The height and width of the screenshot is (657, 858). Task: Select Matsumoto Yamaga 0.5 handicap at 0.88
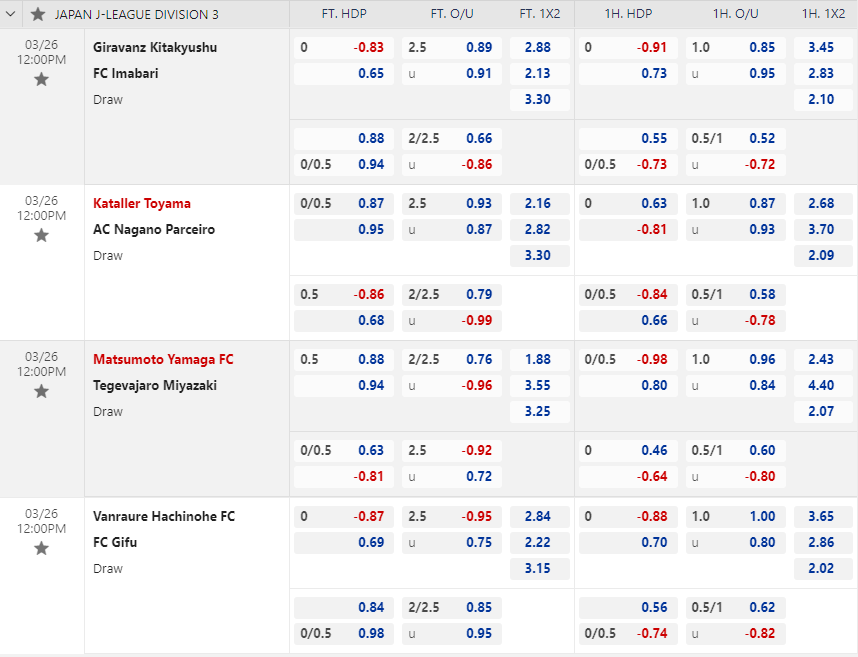344,359
